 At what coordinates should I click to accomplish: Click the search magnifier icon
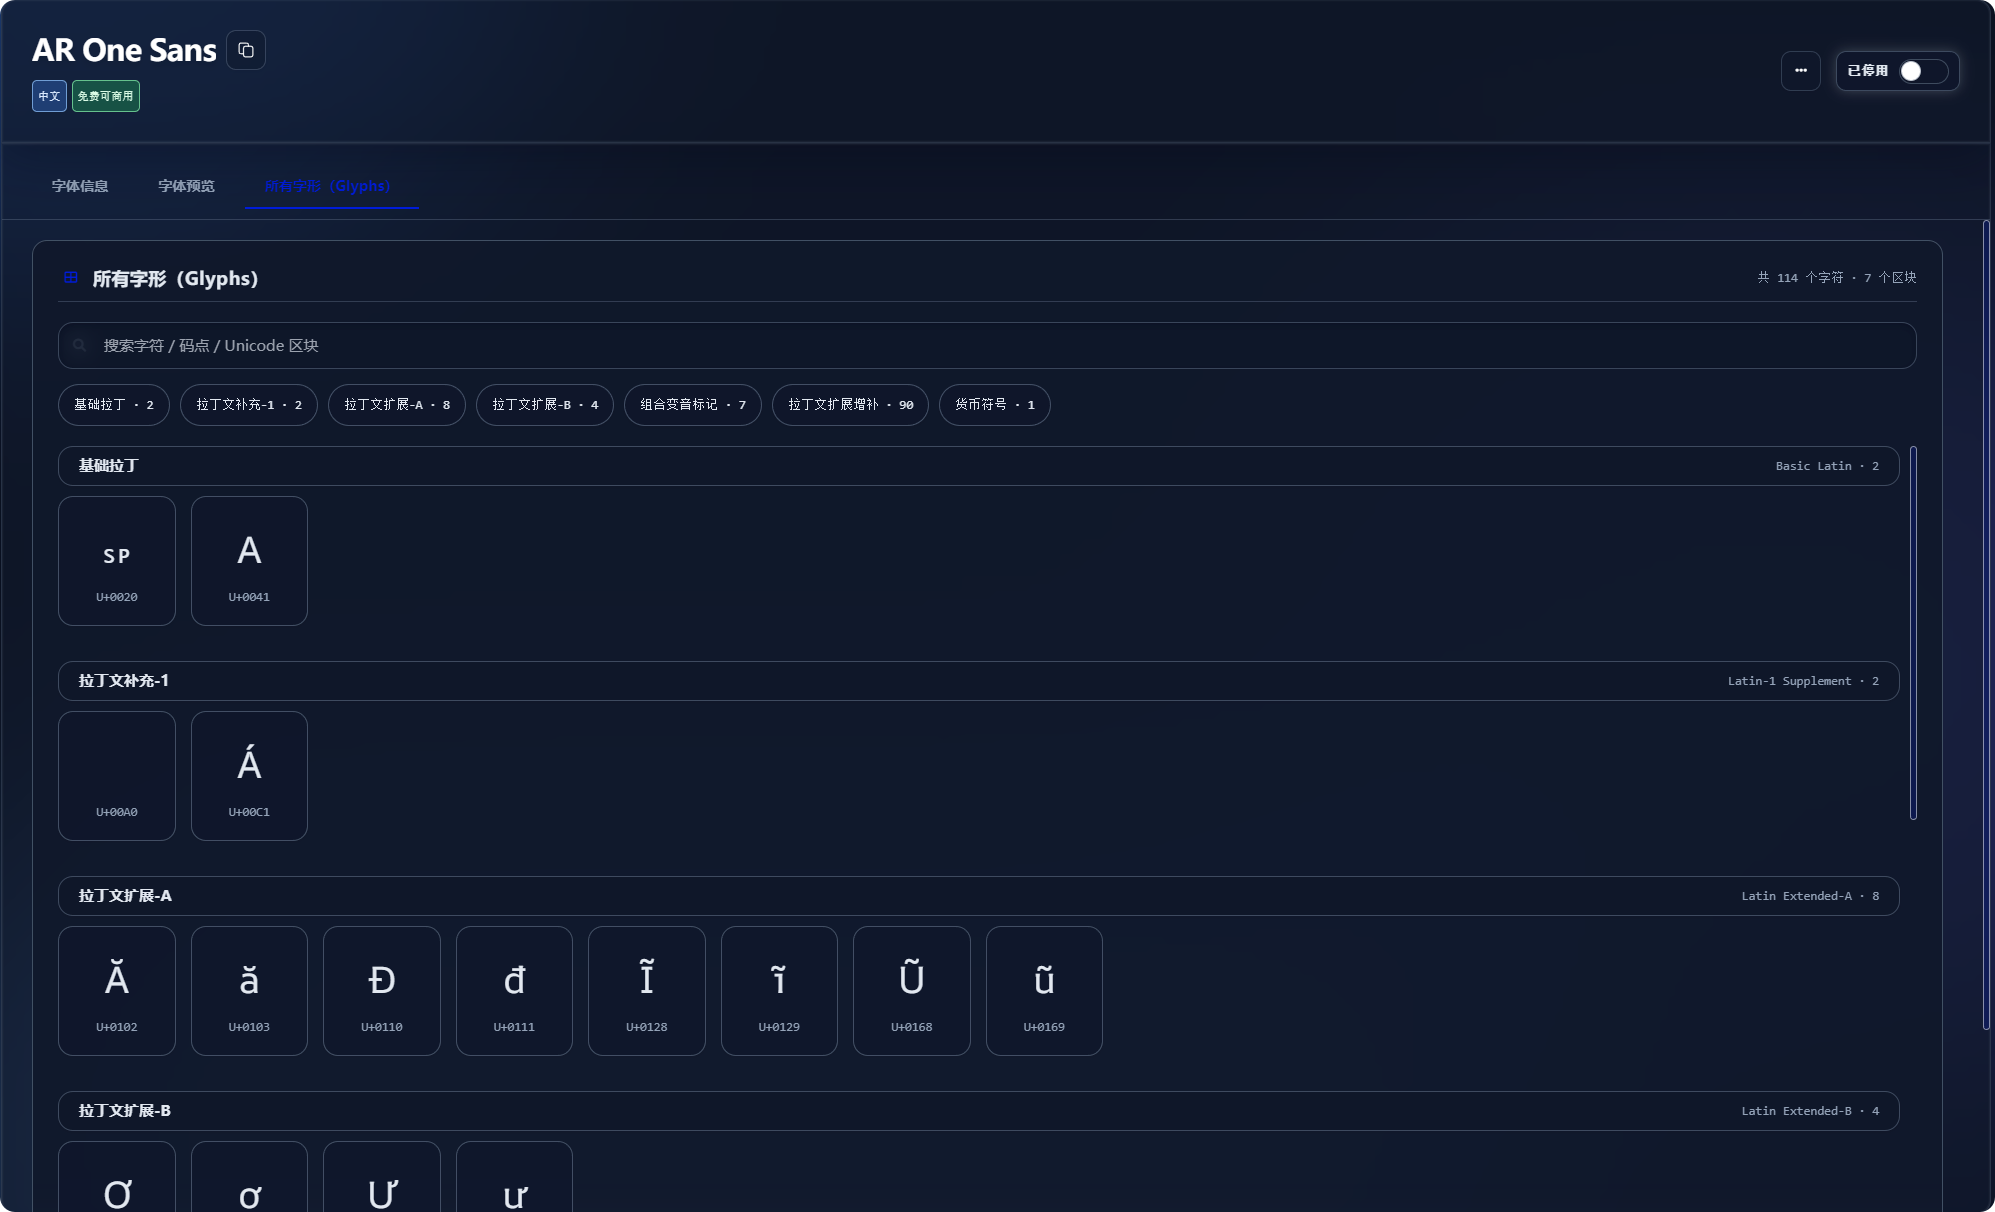80,345
